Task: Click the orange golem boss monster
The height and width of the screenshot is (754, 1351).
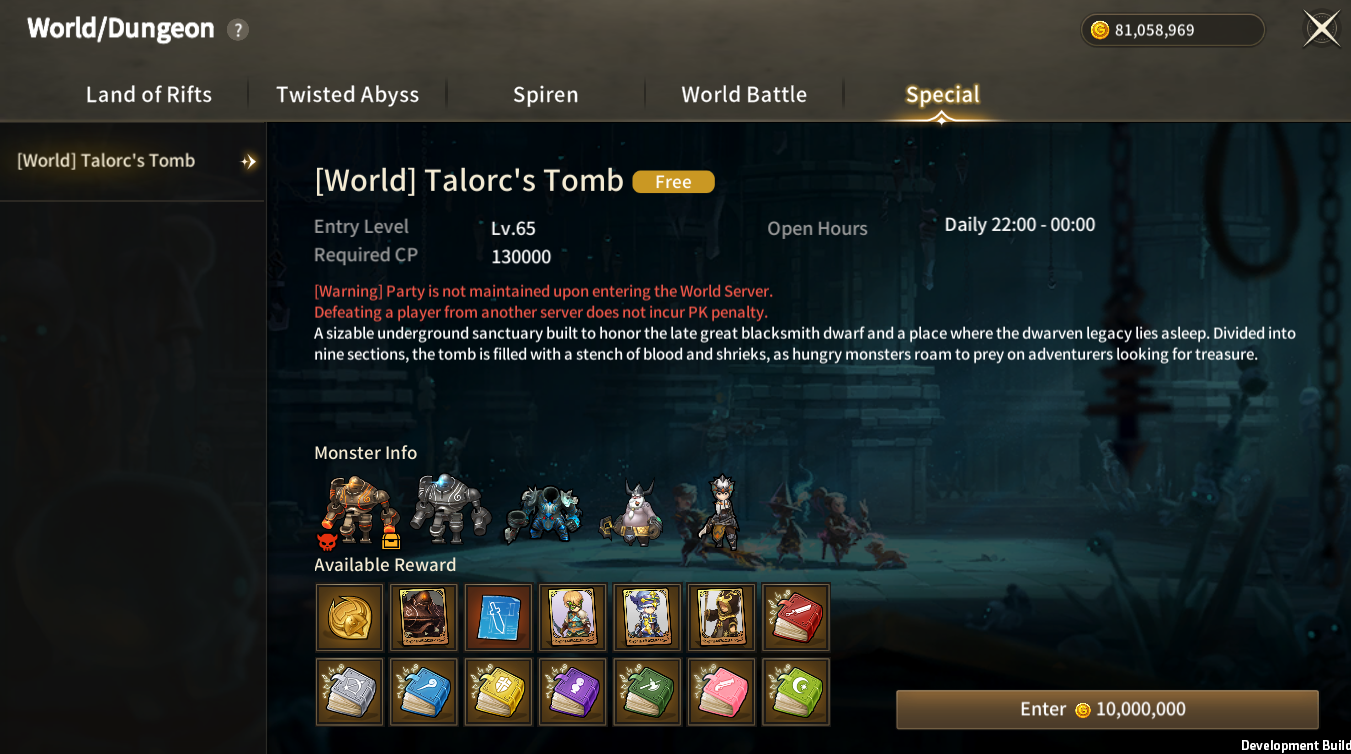Action: (x=360, y=511)
